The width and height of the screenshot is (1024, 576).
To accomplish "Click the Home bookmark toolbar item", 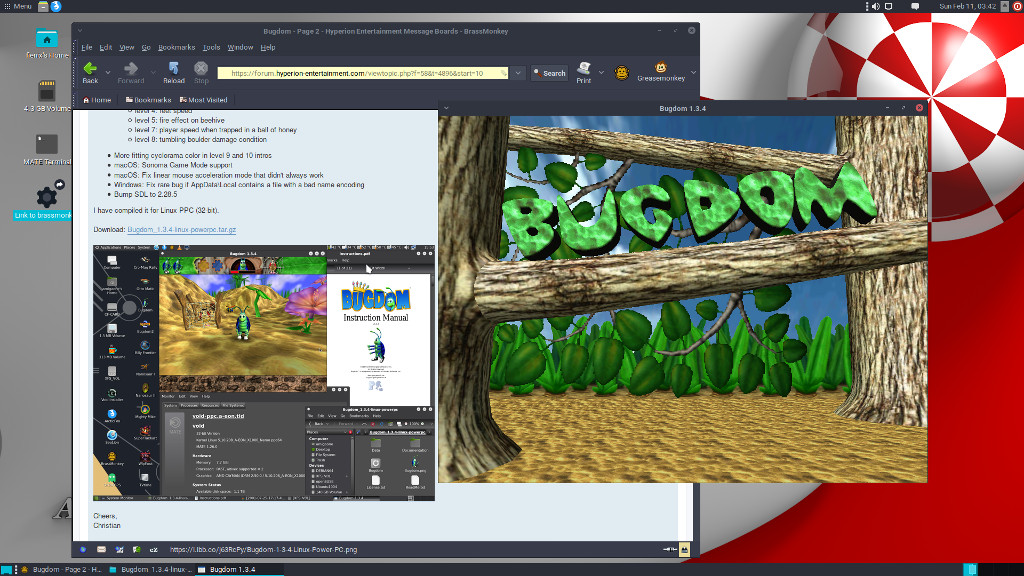I will (x=97, y=100).
